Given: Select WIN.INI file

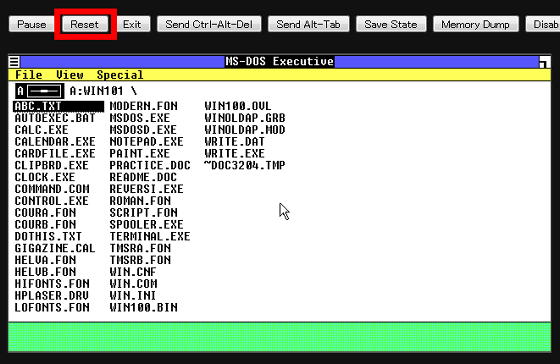Looking at the screenshot, I should pos(132,295).
